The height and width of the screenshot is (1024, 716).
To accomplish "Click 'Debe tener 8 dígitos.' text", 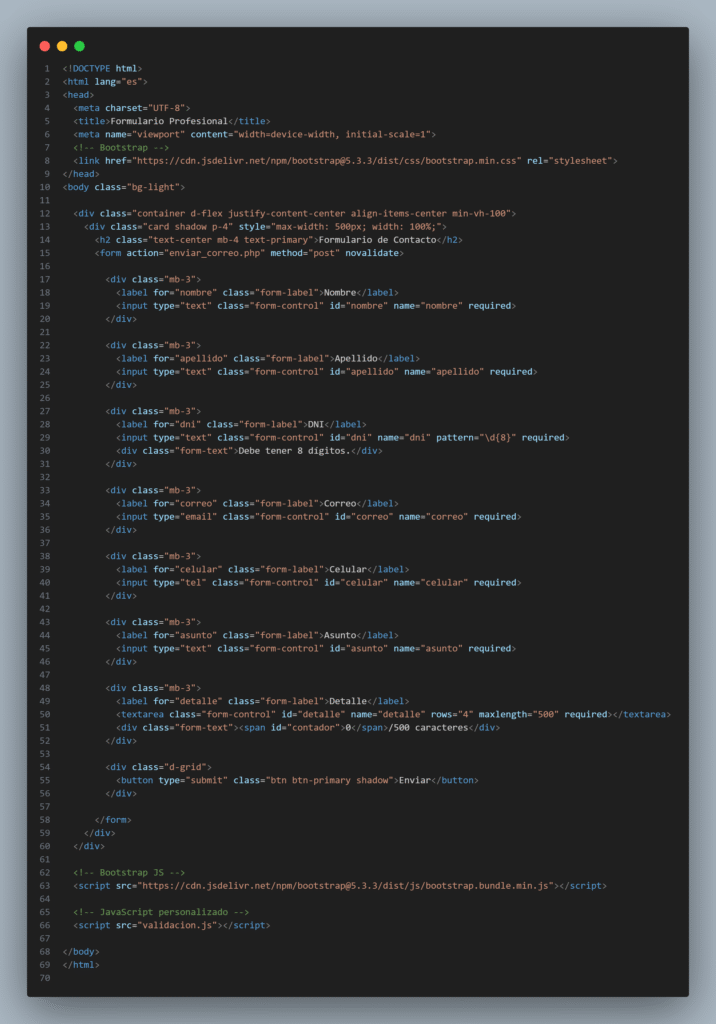I will [295, 451].
